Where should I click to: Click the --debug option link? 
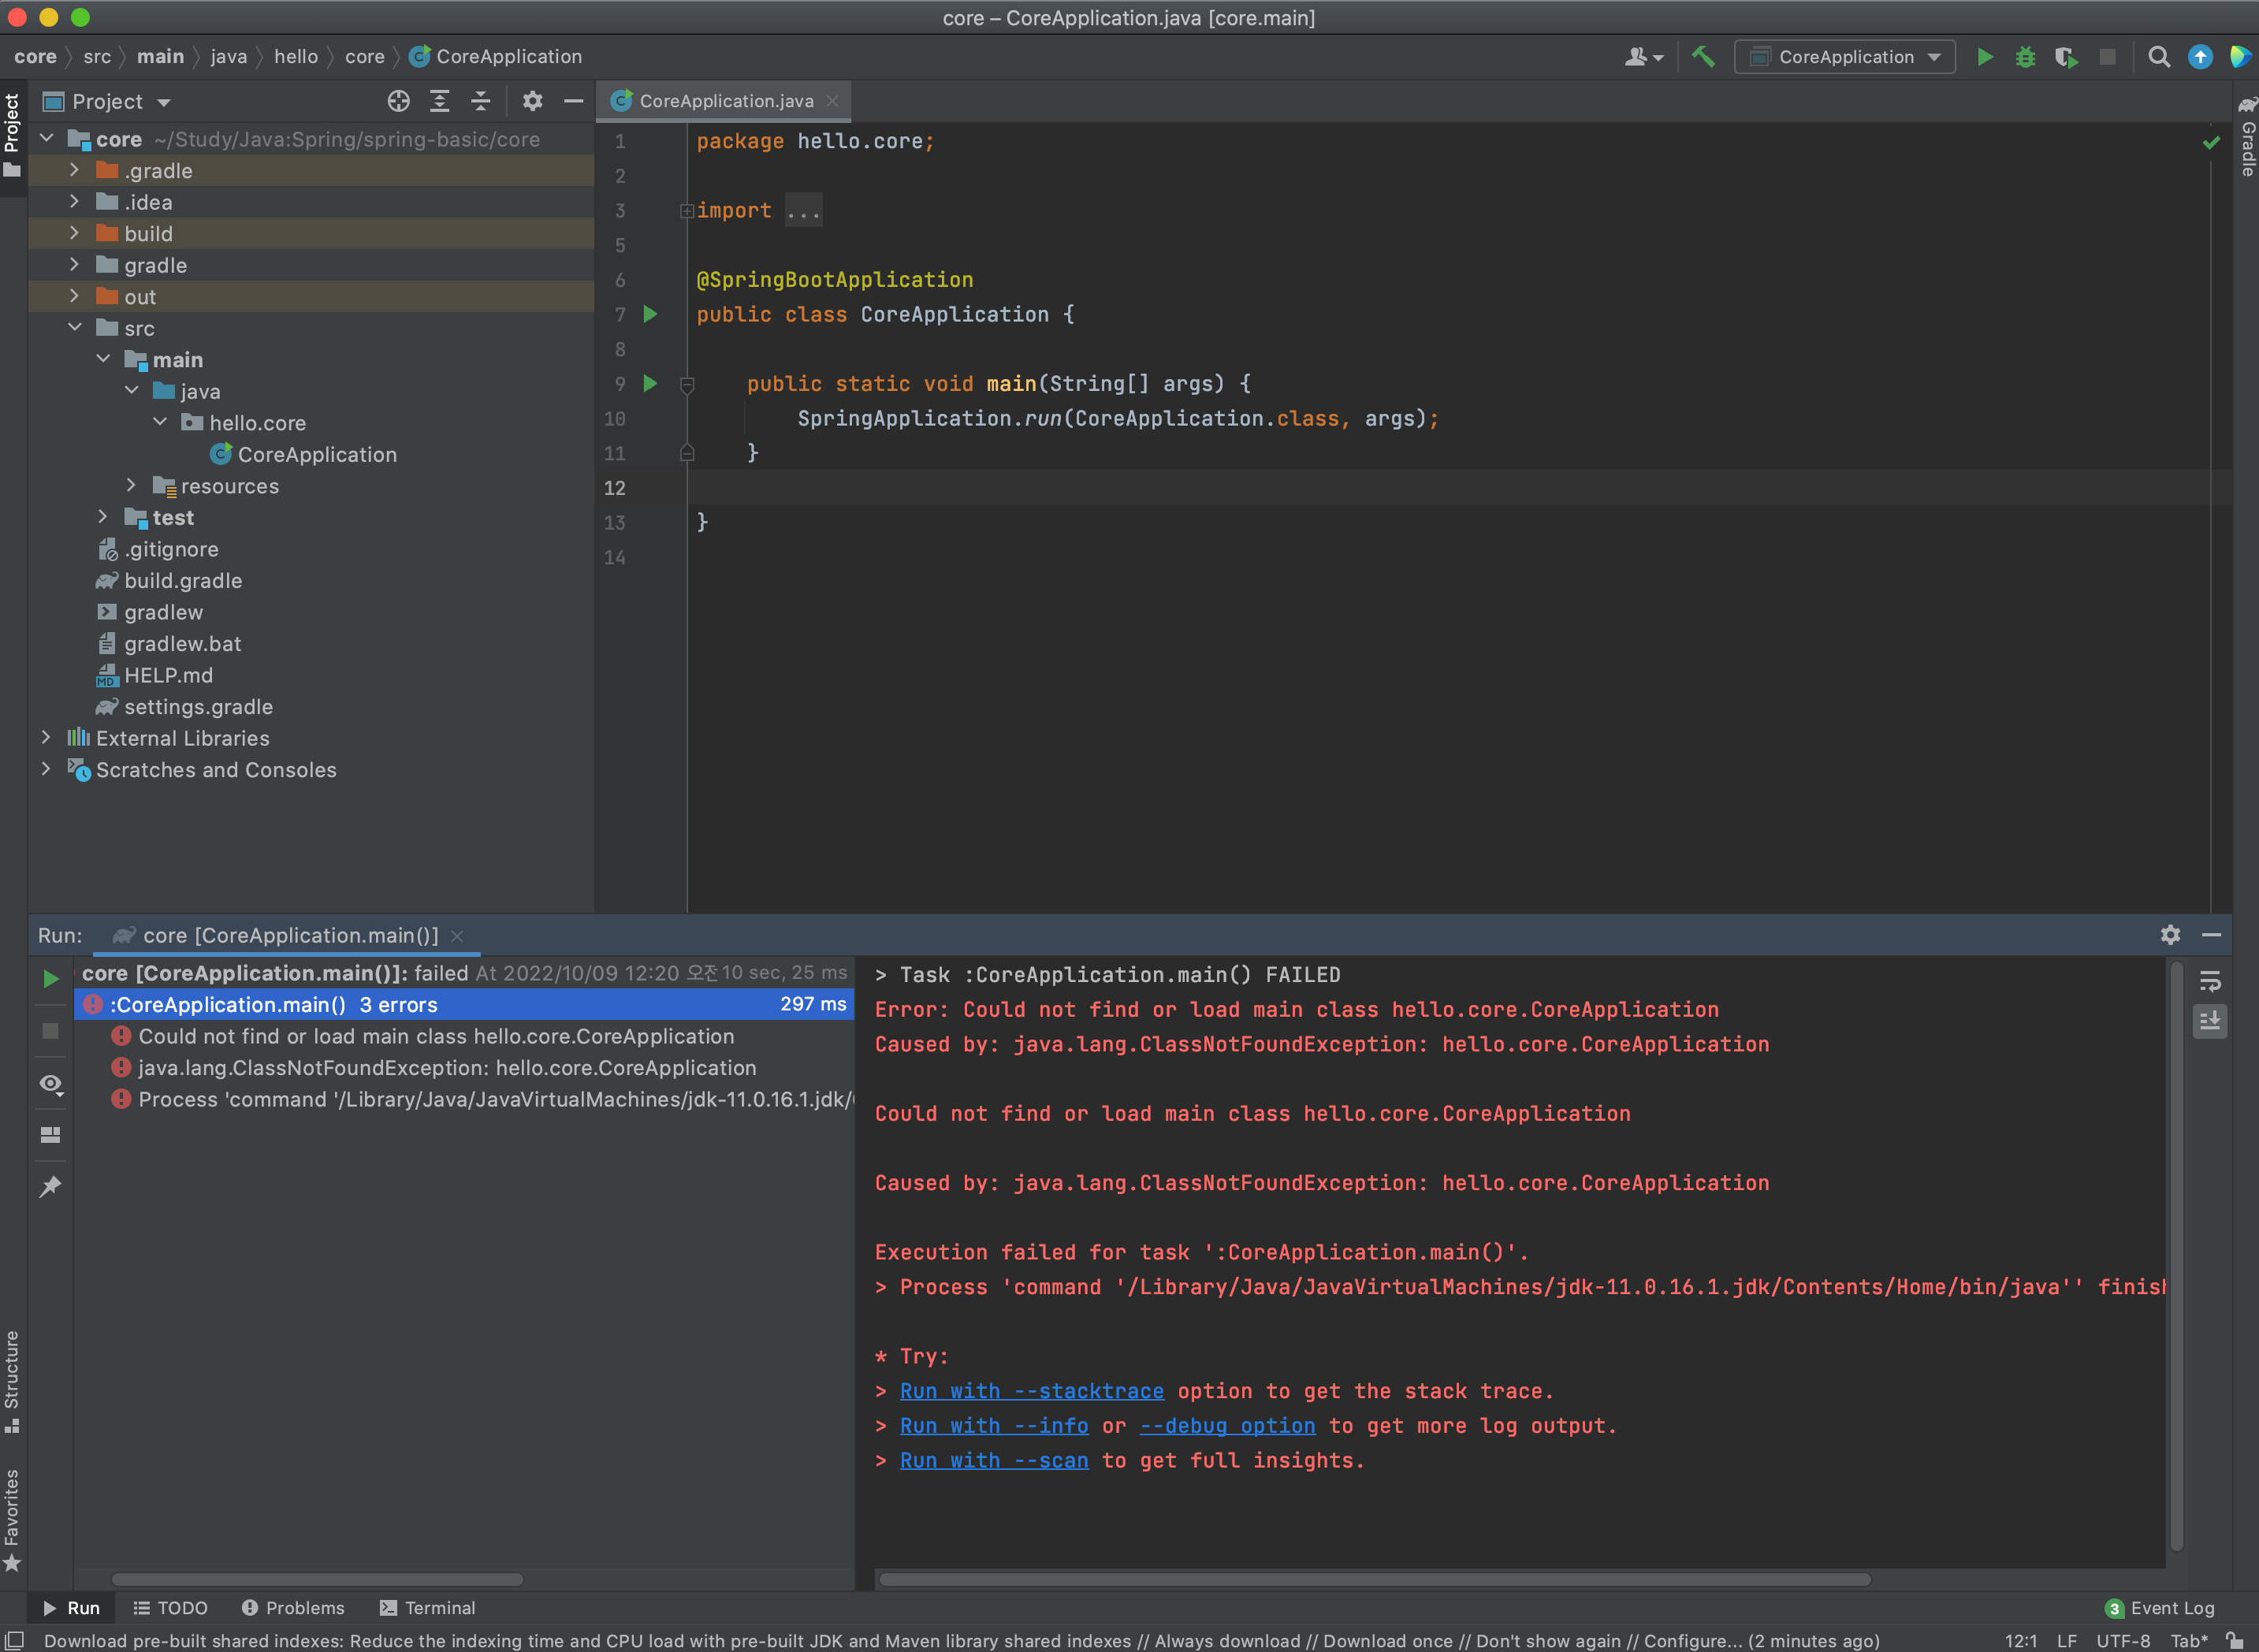pos(1228,1426)
